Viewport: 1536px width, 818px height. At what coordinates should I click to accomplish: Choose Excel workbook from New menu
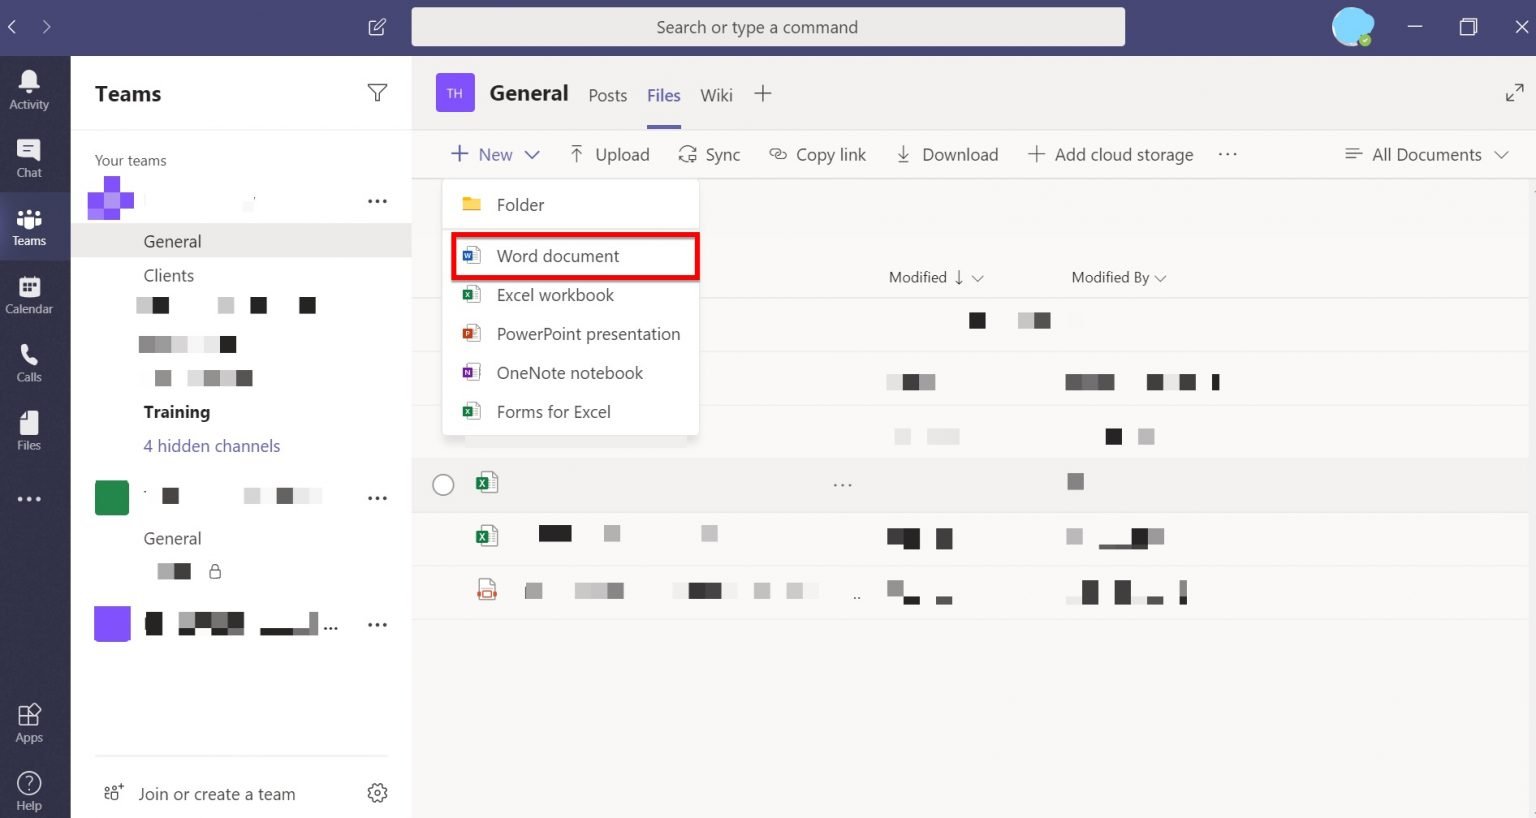(570, 295)
